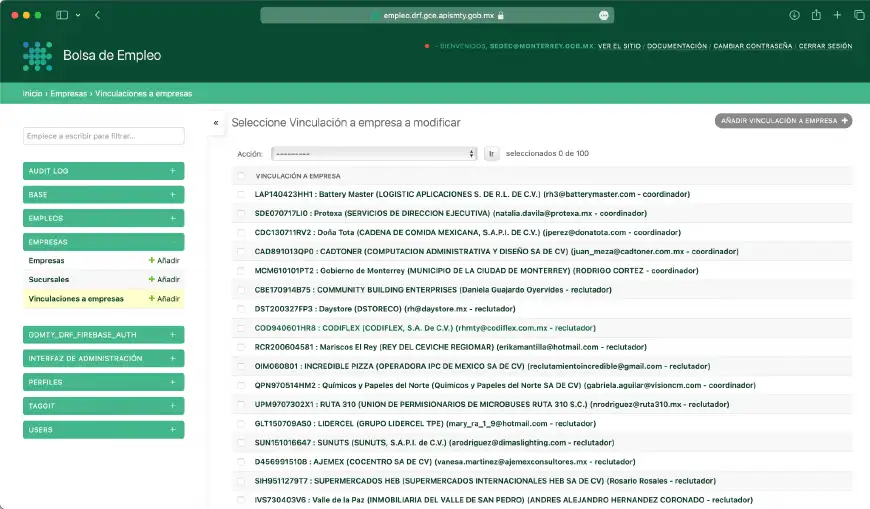Image resolution: width=870 pixels, height=509 pixels.
Task: Check the Mariscos El Rey row checkbox
Action: point(241,347)
